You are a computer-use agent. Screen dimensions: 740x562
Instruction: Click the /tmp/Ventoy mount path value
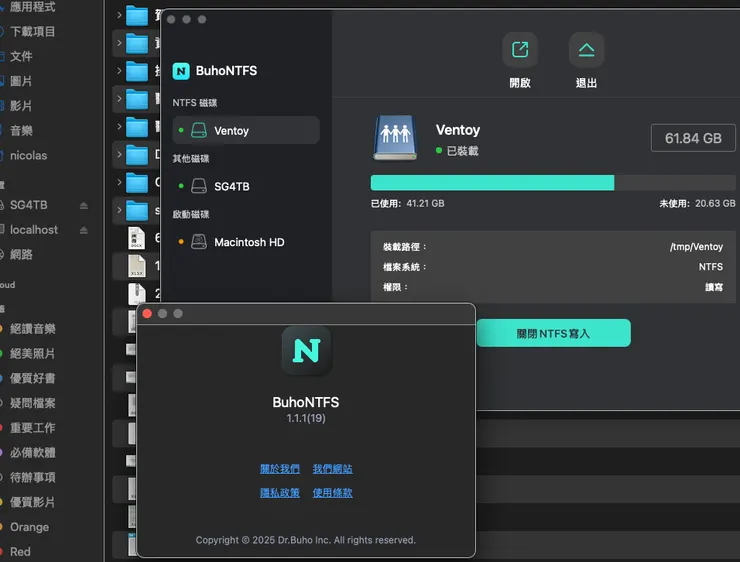click(x=696, y=246)
